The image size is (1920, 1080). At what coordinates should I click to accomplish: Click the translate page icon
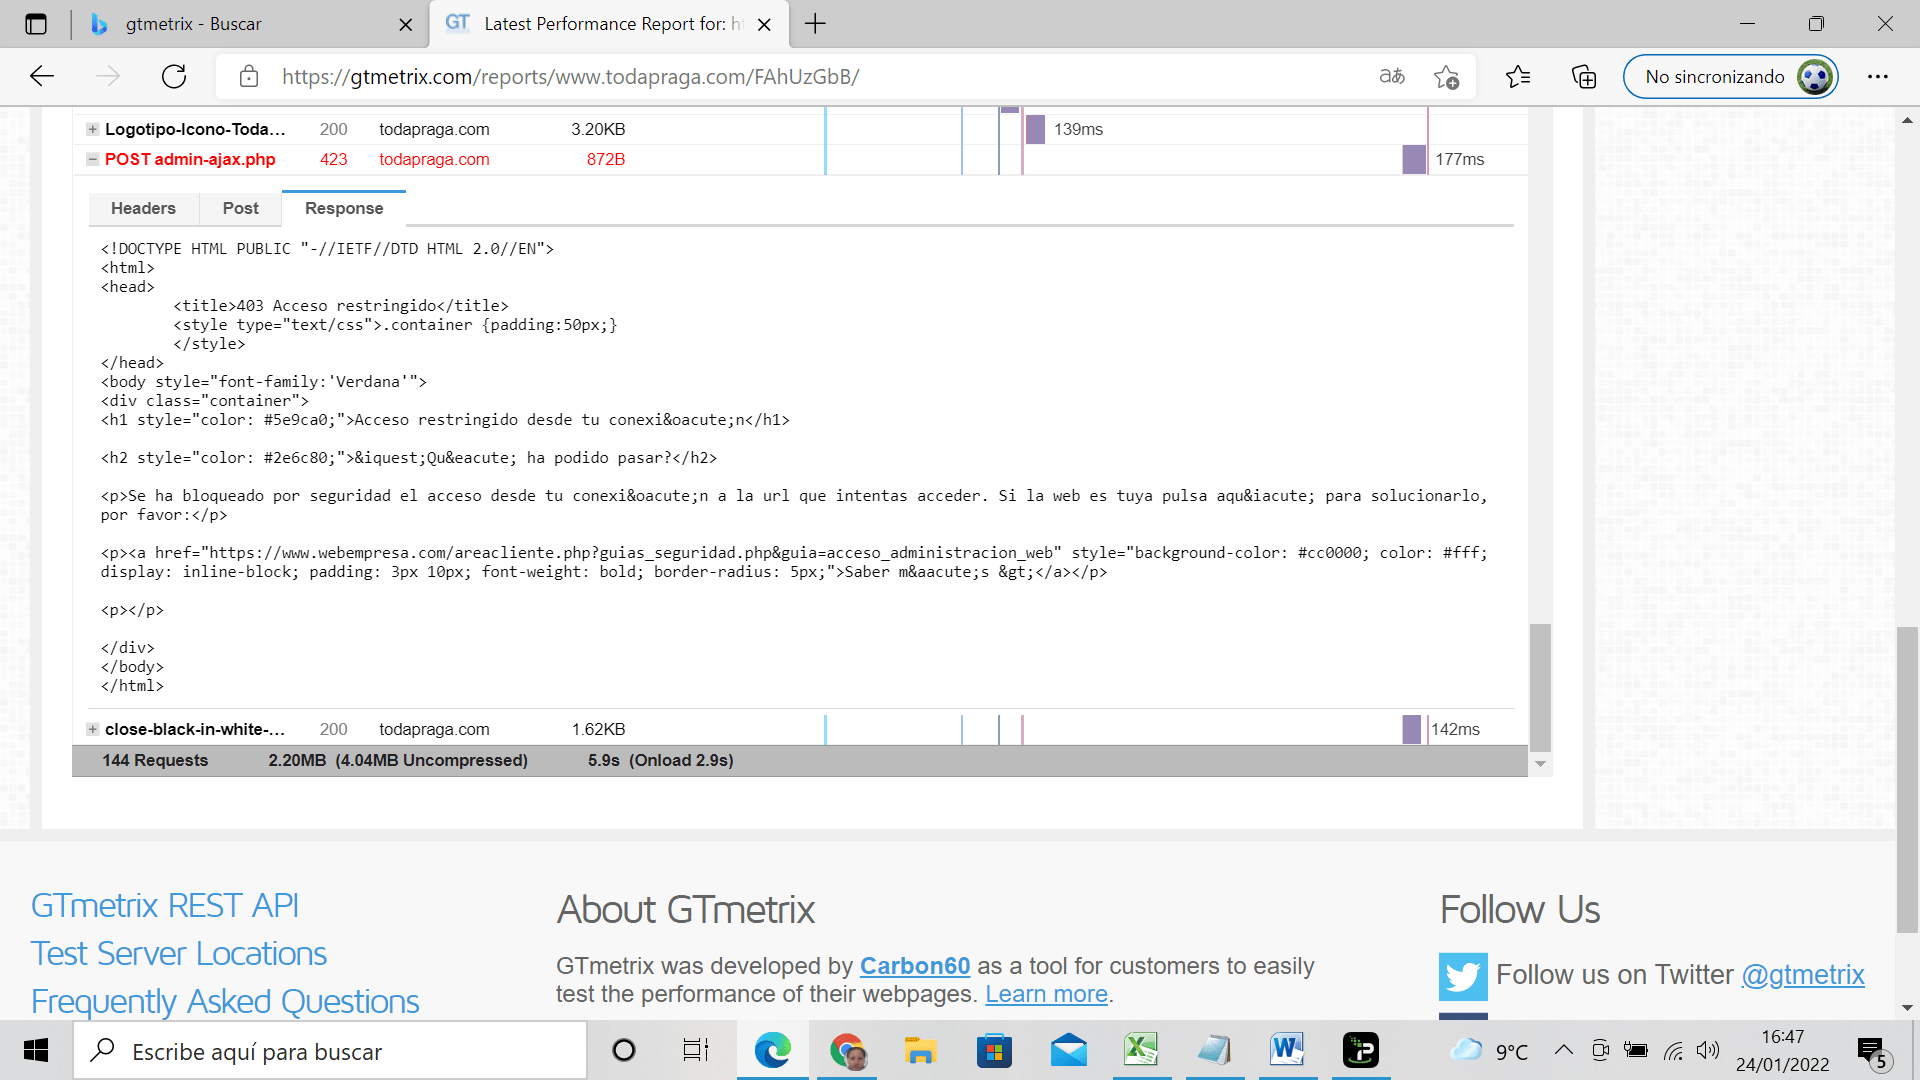click(1392, 76)
